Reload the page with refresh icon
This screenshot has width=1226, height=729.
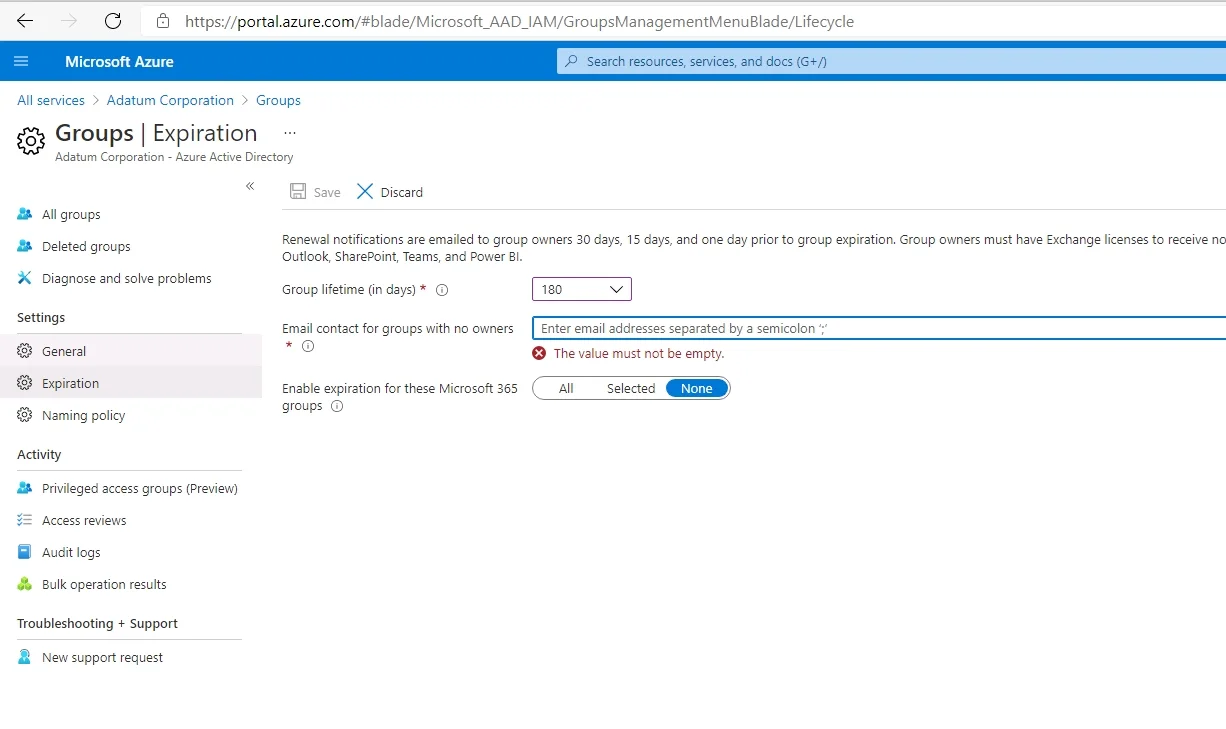point(113,20)
